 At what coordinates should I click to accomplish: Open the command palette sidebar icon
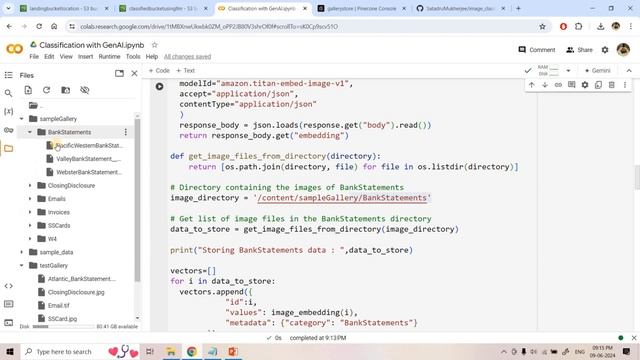pyautogui.click(x=9, y=304)
